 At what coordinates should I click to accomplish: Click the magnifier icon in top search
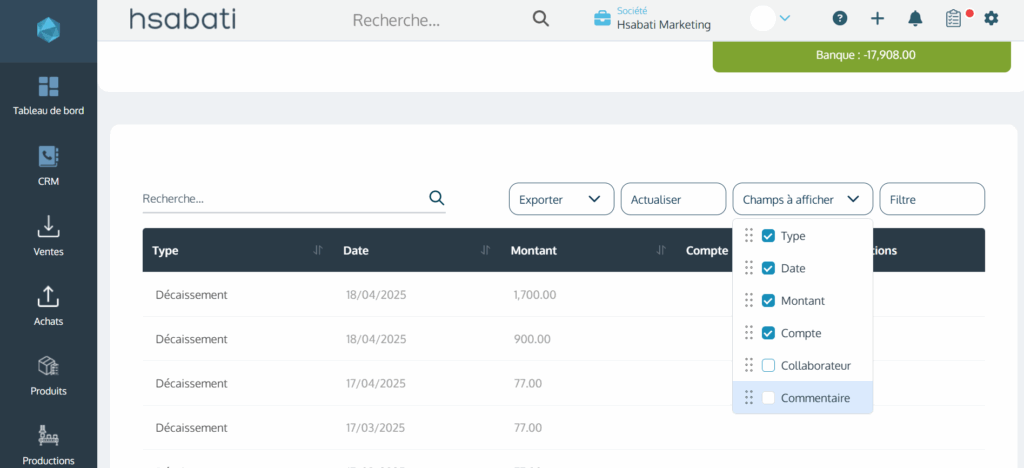(x=541, y=19)
